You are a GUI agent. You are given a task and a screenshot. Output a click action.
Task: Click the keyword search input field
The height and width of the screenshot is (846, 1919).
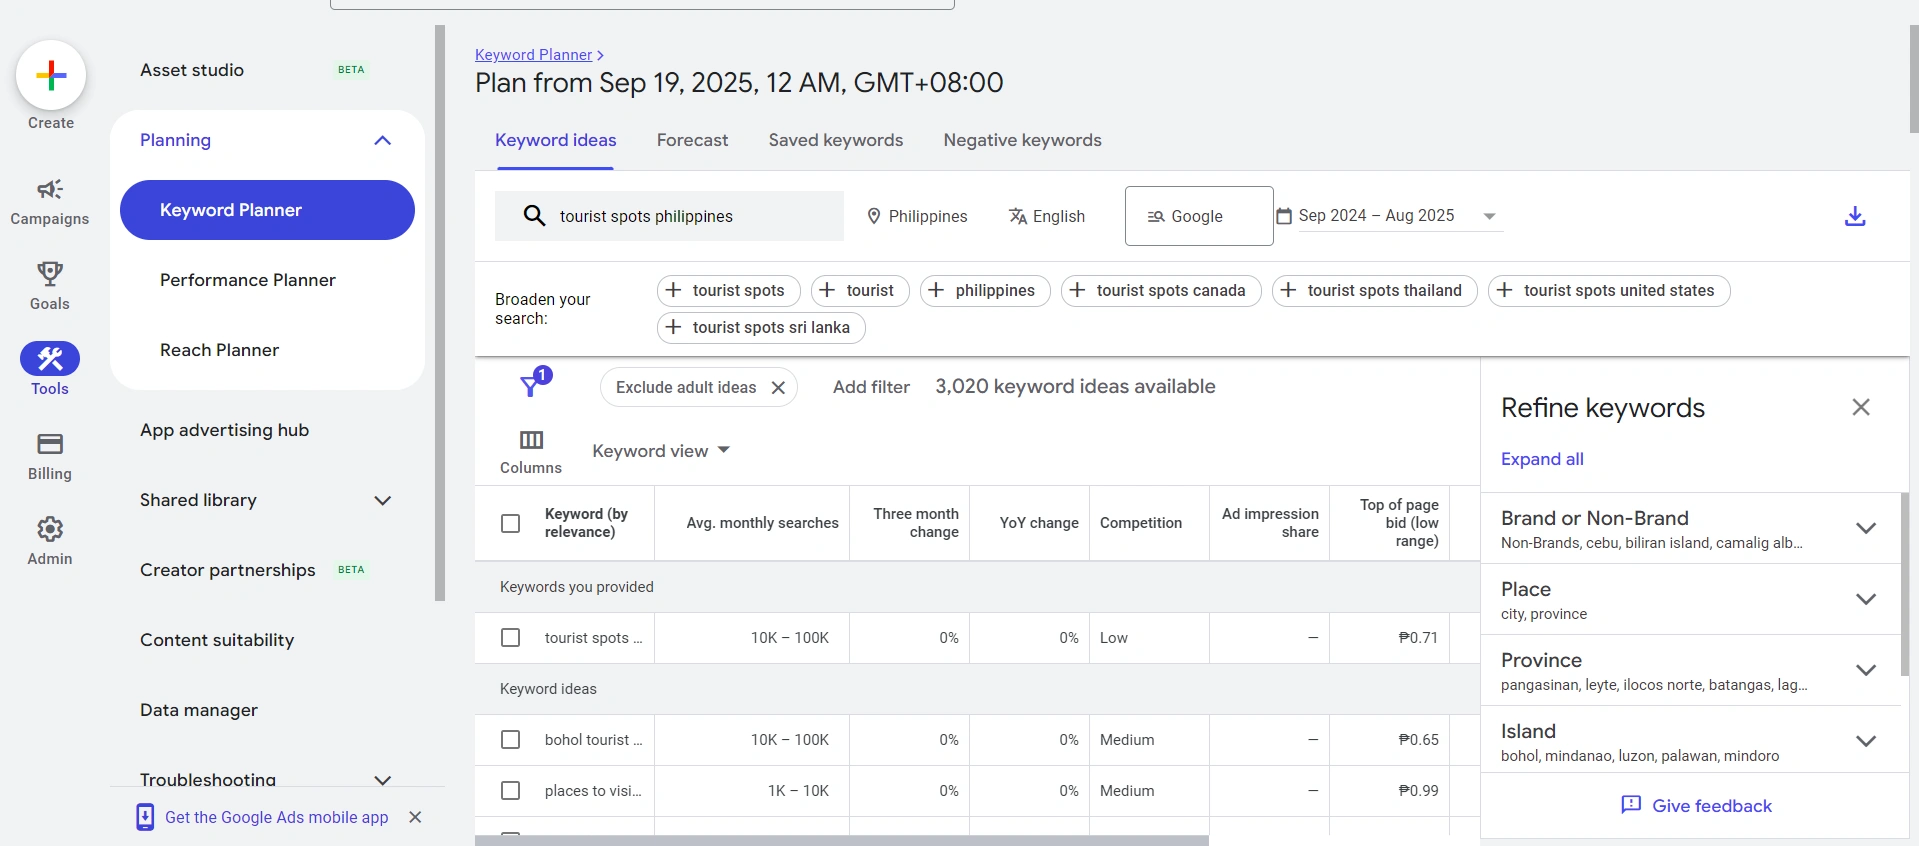click(669, 216)
